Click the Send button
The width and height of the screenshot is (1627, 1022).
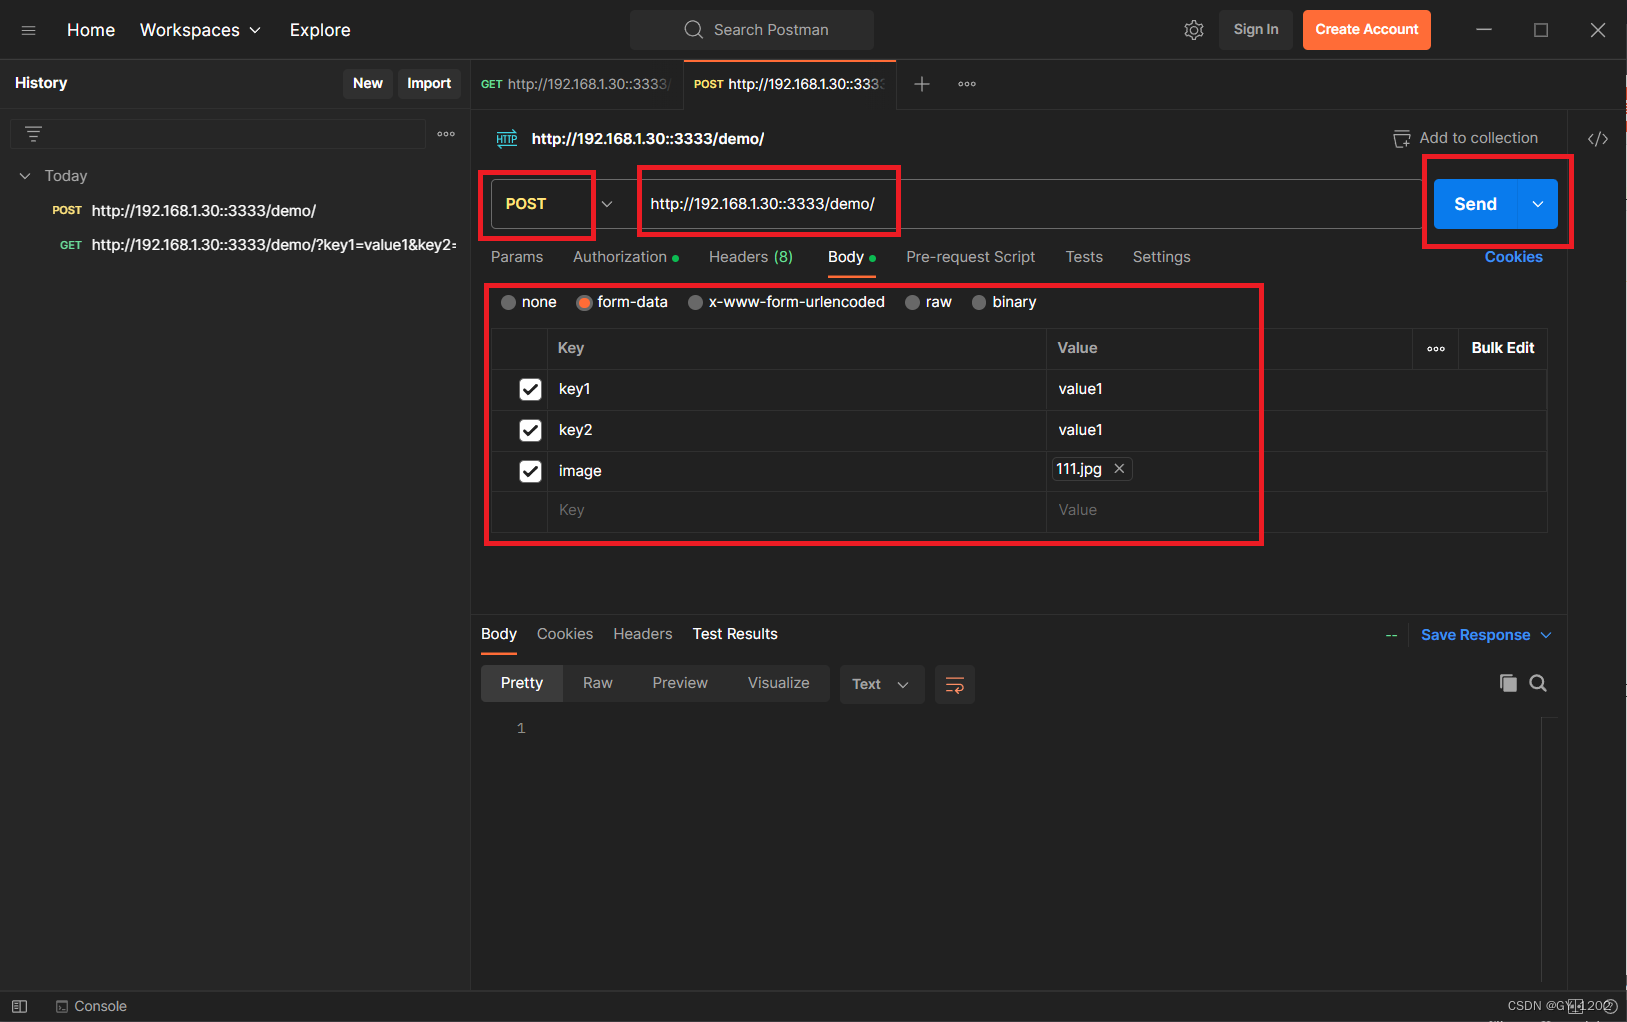click(x=1475, y=204)
